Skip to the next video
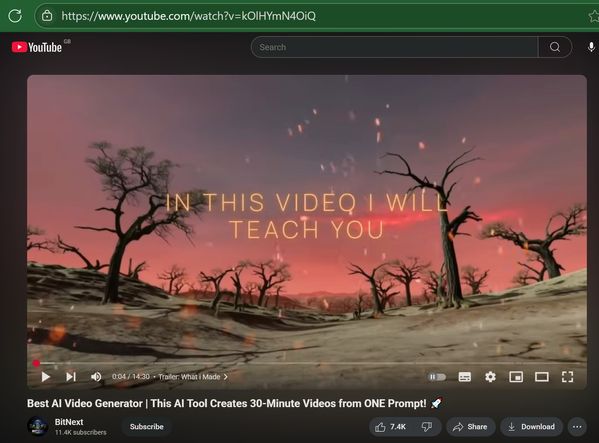599x443 pixels. tap(71, 377)
